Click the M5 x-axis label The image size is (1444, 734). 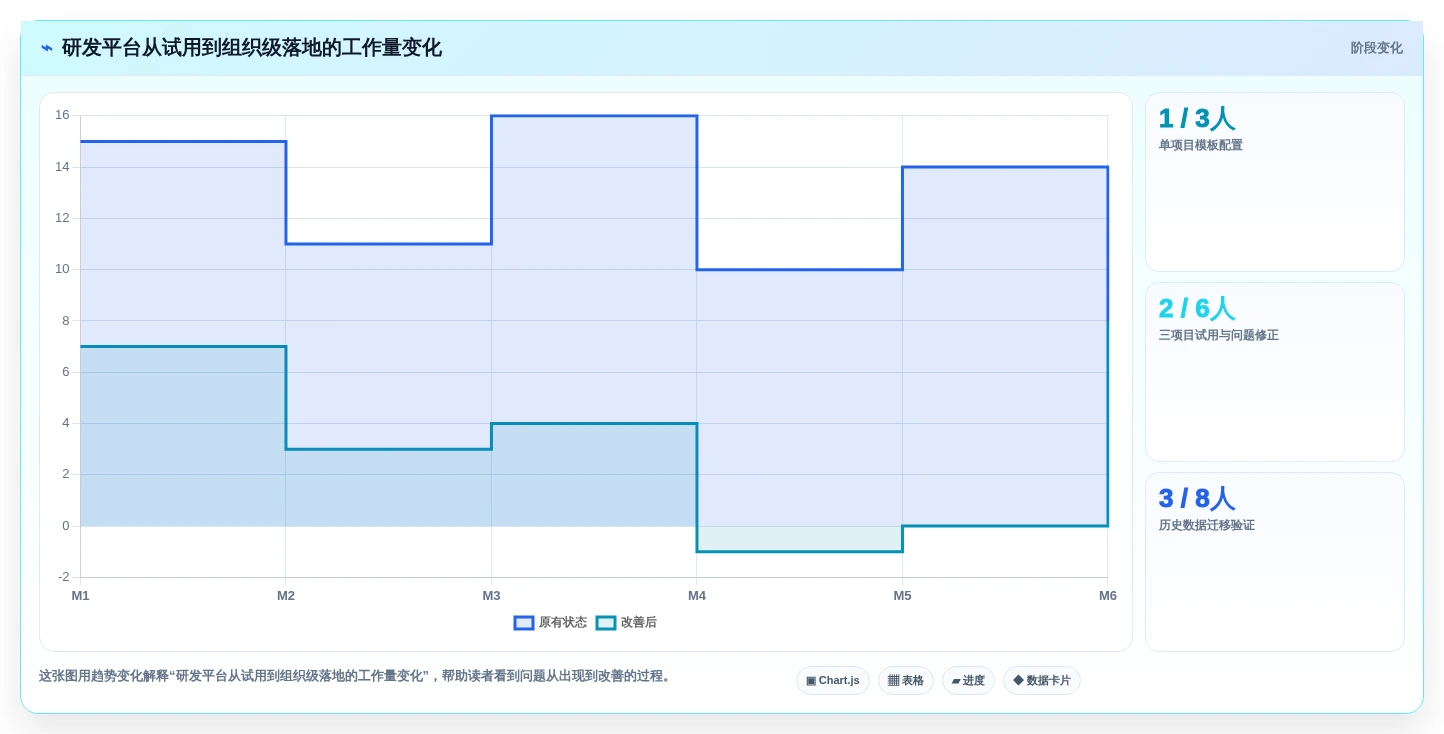902,596
